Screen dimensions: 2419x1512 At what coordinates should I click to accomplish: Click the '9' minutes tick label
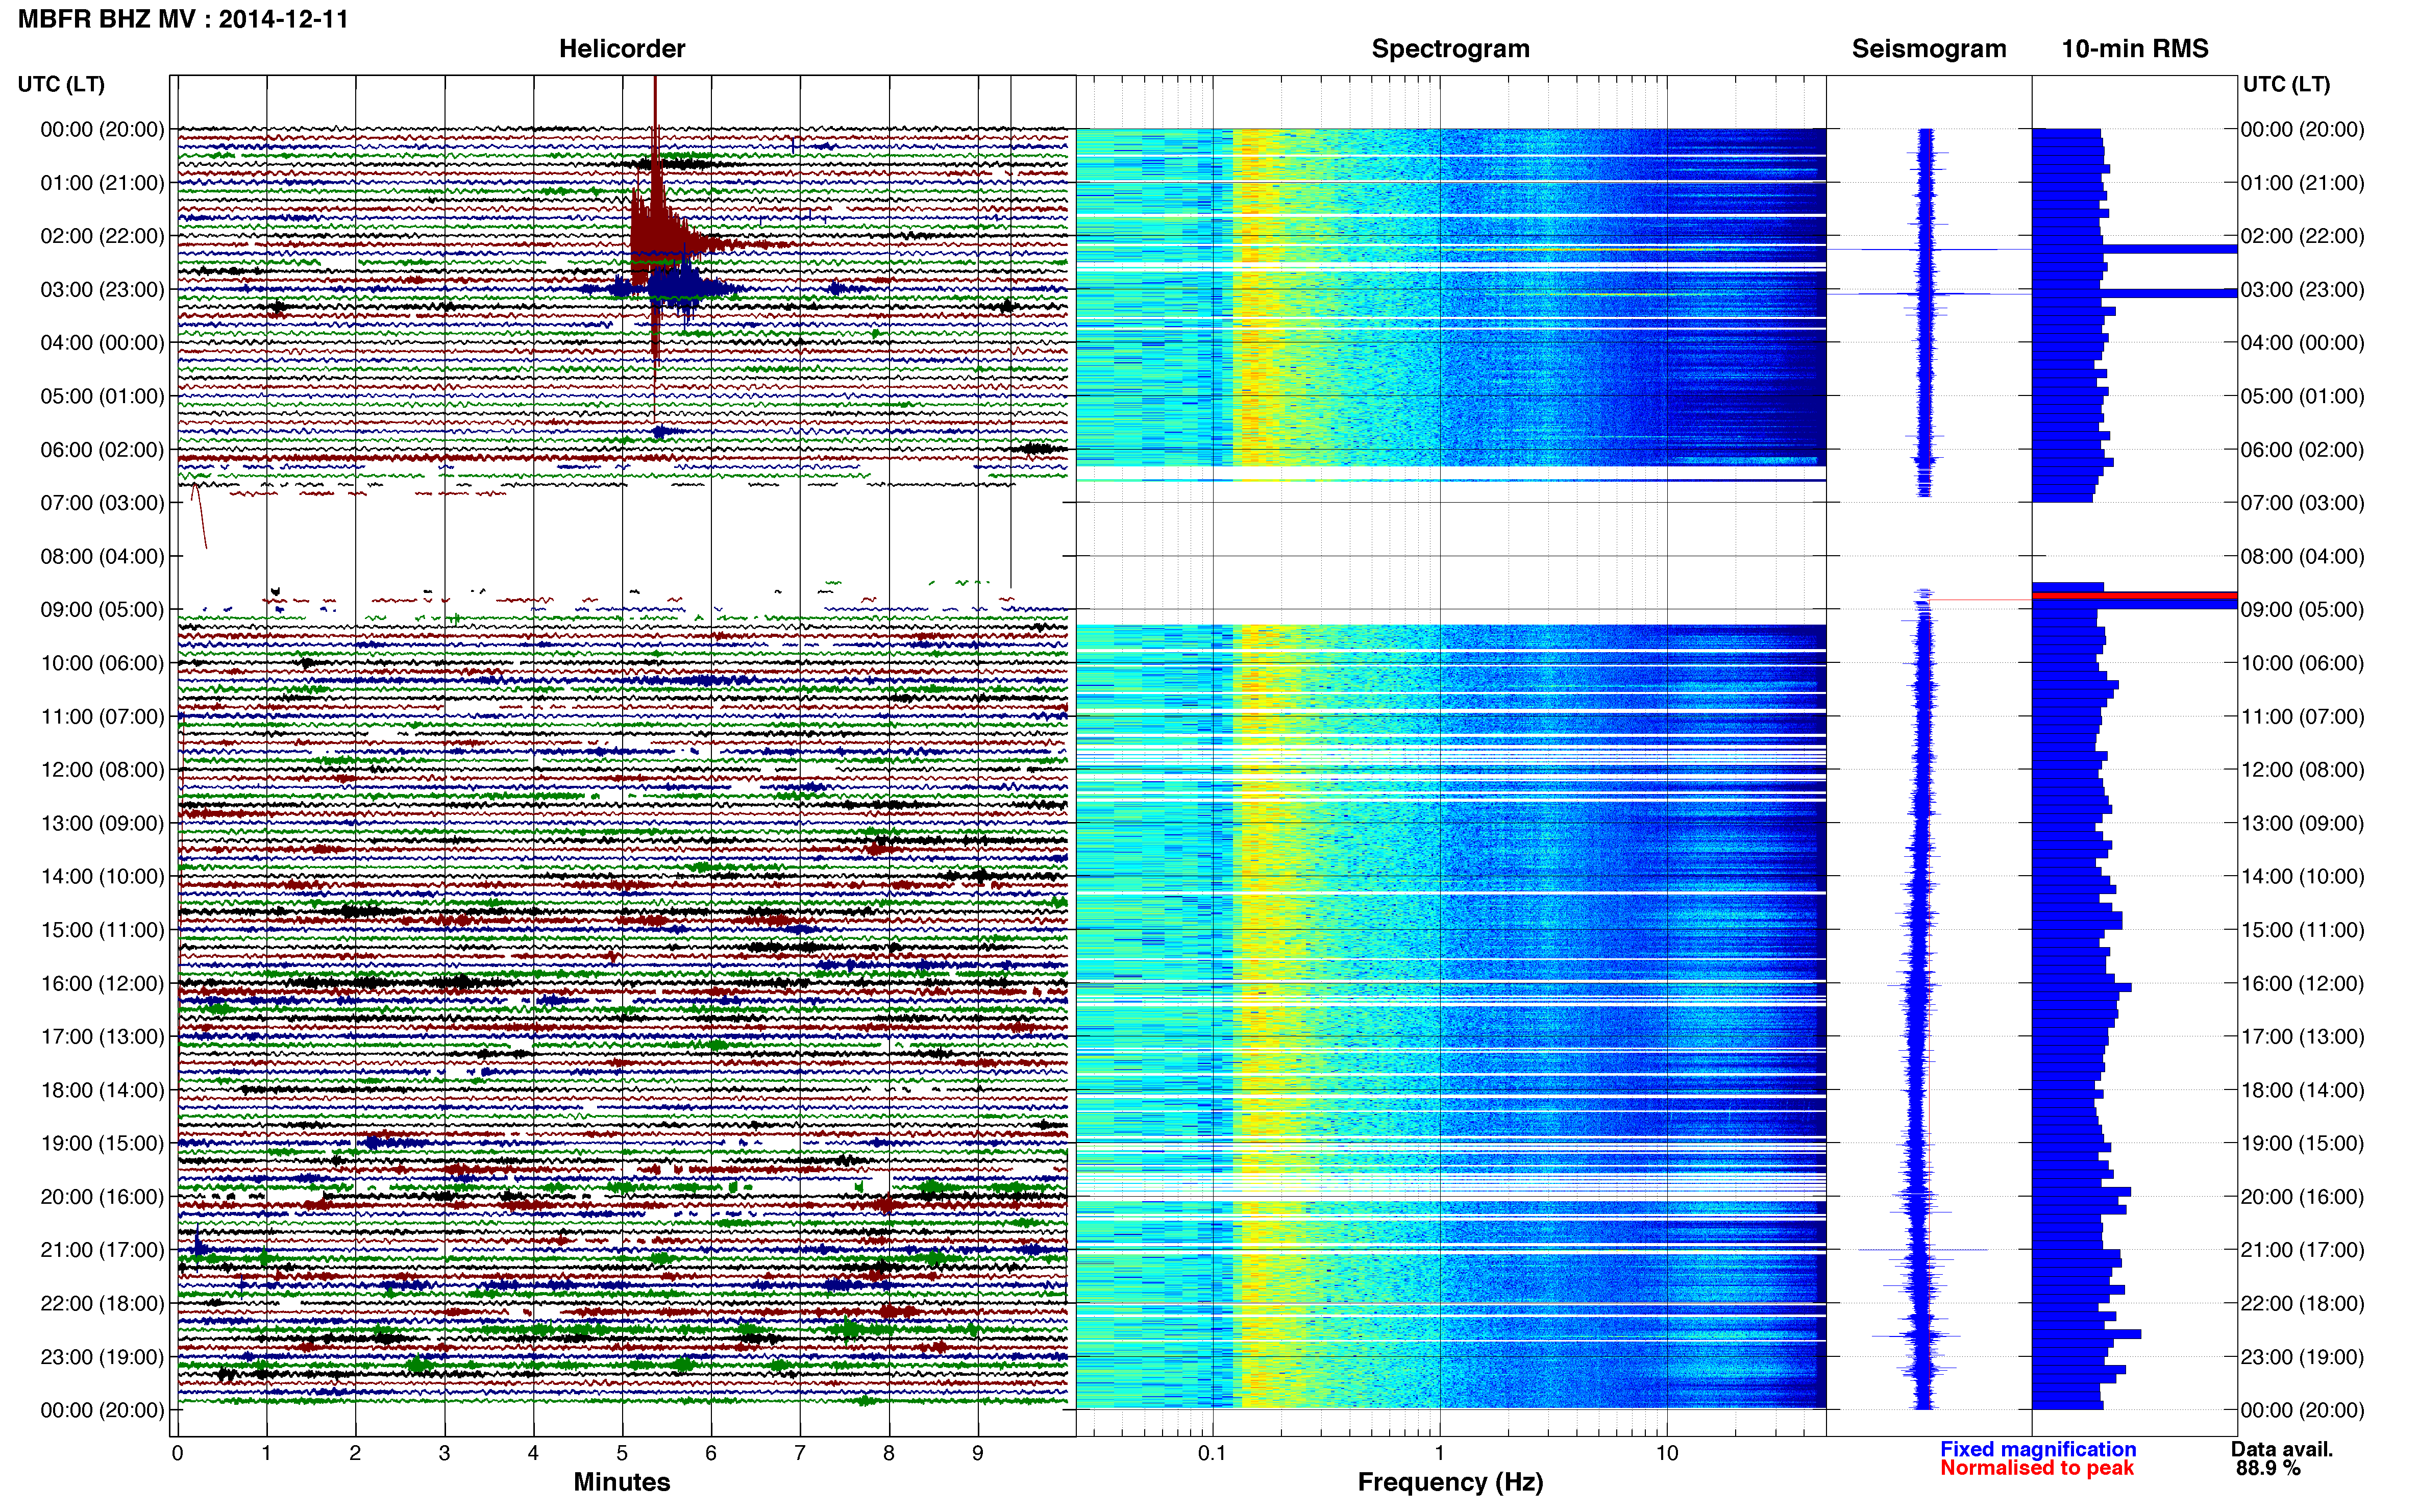(x=978, y=1453)
